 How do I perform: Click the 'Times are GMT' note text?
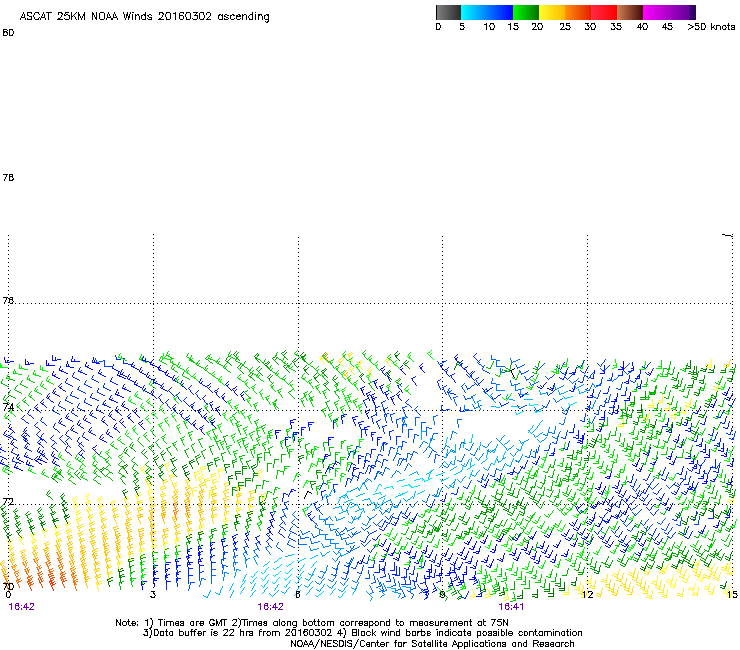coord(193,623)
